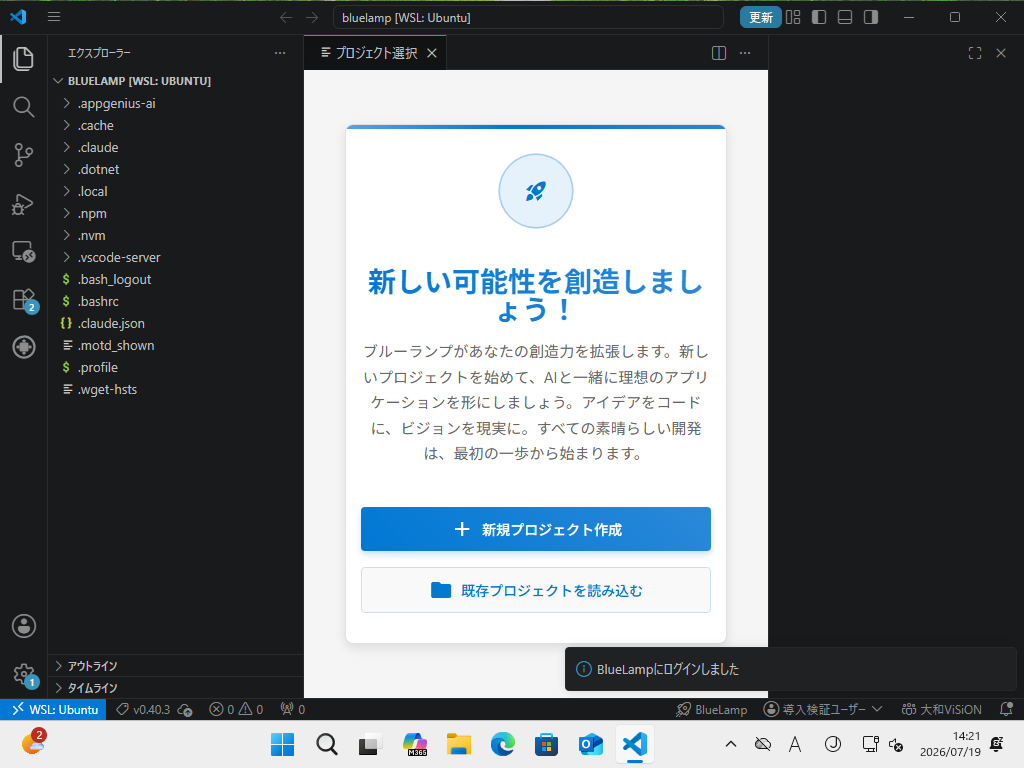
Task: Click the command center search field
Action: click(x=528, y=18)
